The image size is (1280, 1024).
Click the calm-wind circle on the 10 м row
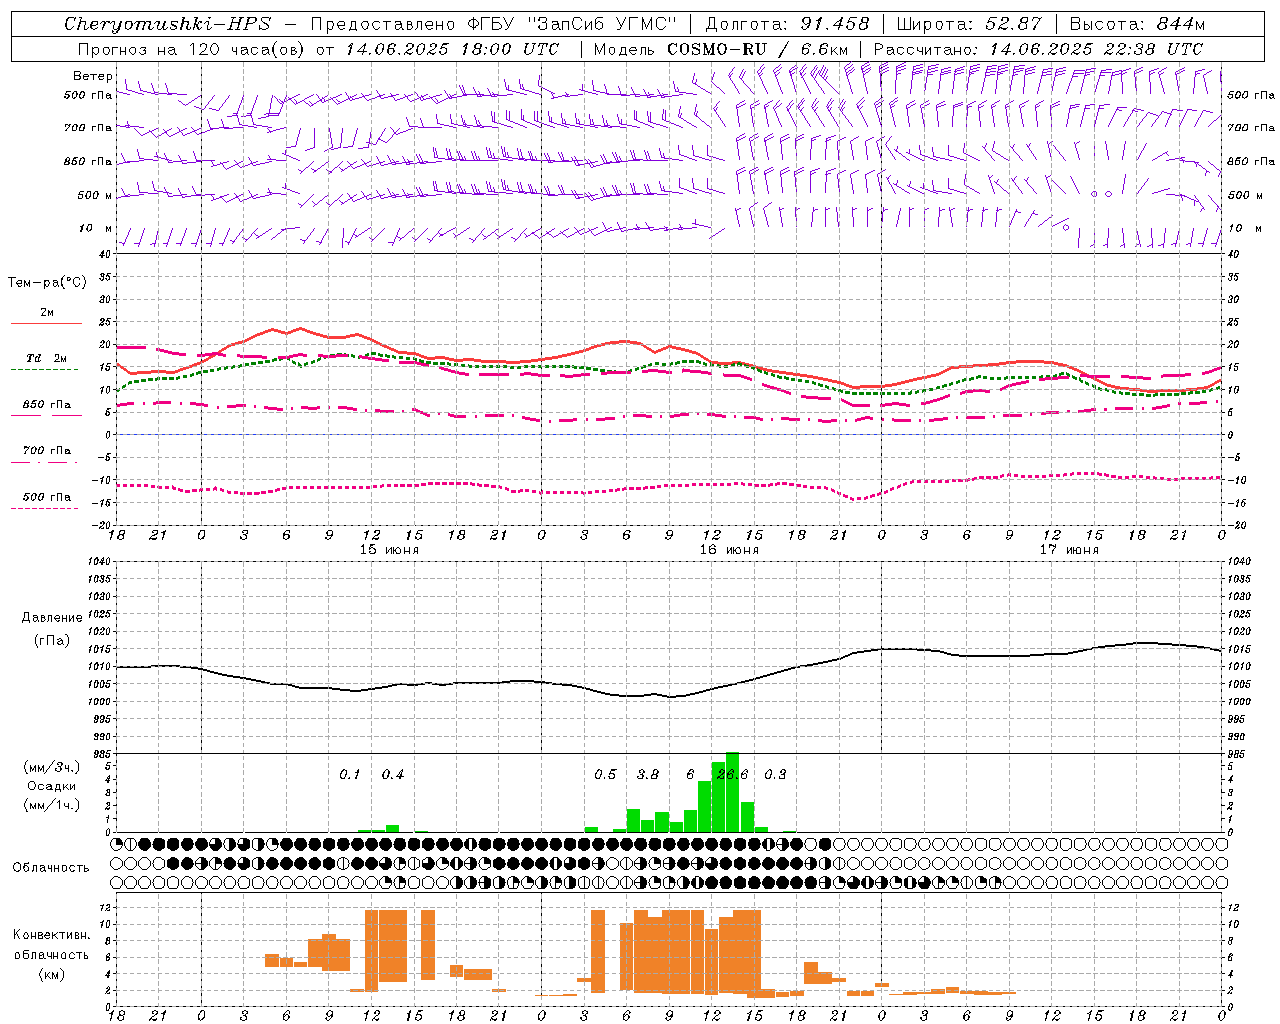tap(1065, 228)
